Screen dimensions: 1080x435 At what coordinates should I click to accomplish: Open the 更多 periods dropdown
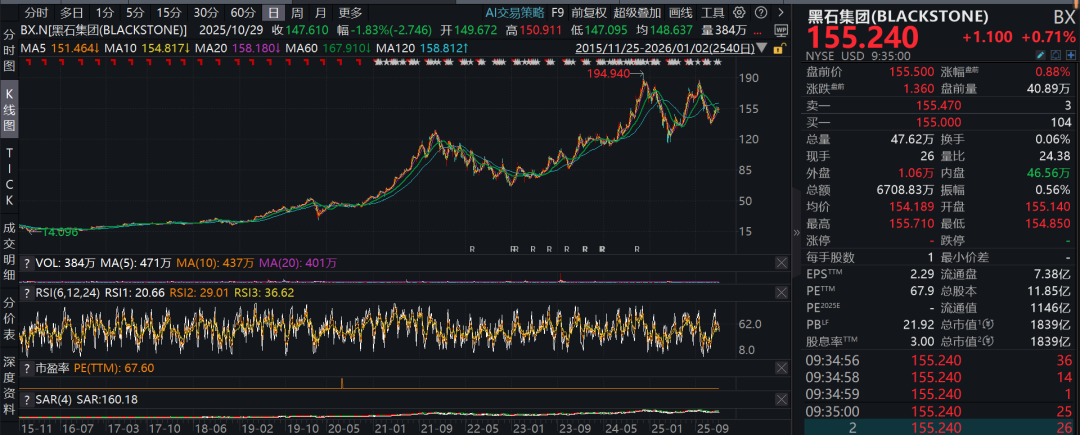pos(350,13)
